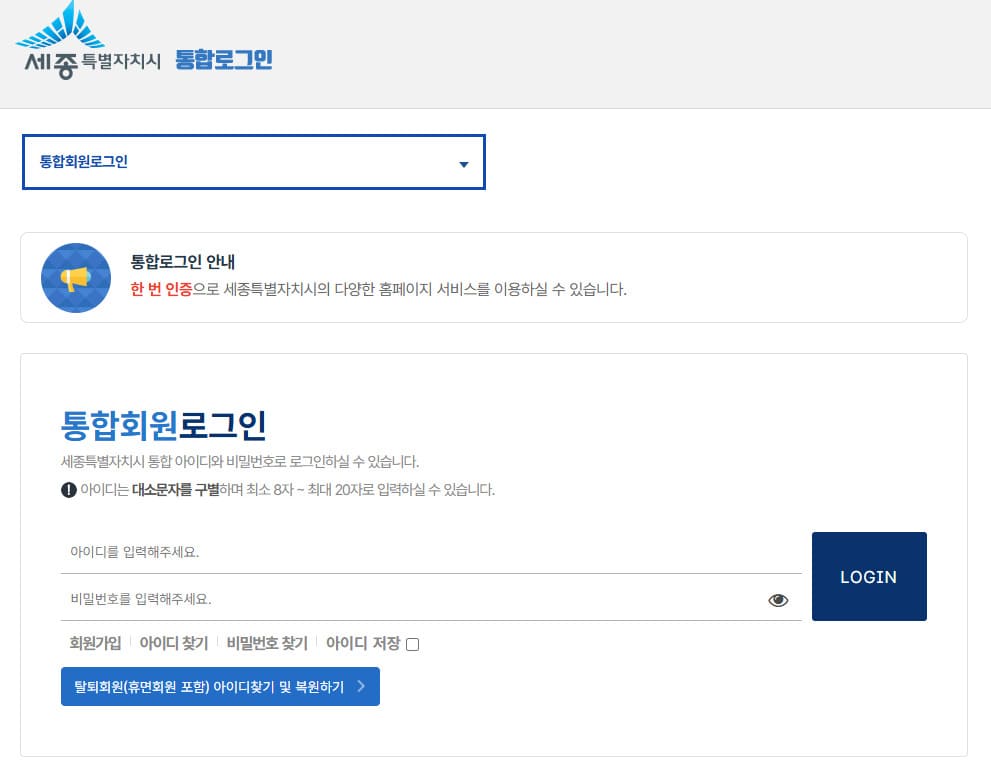Viewport: 991px width, 767px height.
Task: Enable the 아이디 저장 checkbox
Action: coord(412,645)
